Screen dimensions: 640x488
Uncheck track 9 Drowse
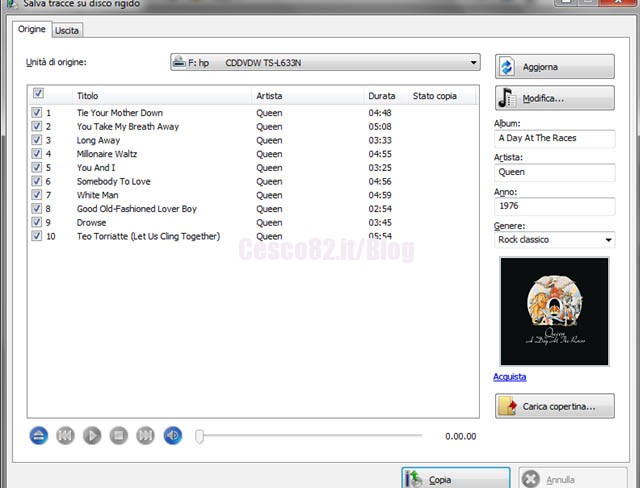click(x=36, y=222)
